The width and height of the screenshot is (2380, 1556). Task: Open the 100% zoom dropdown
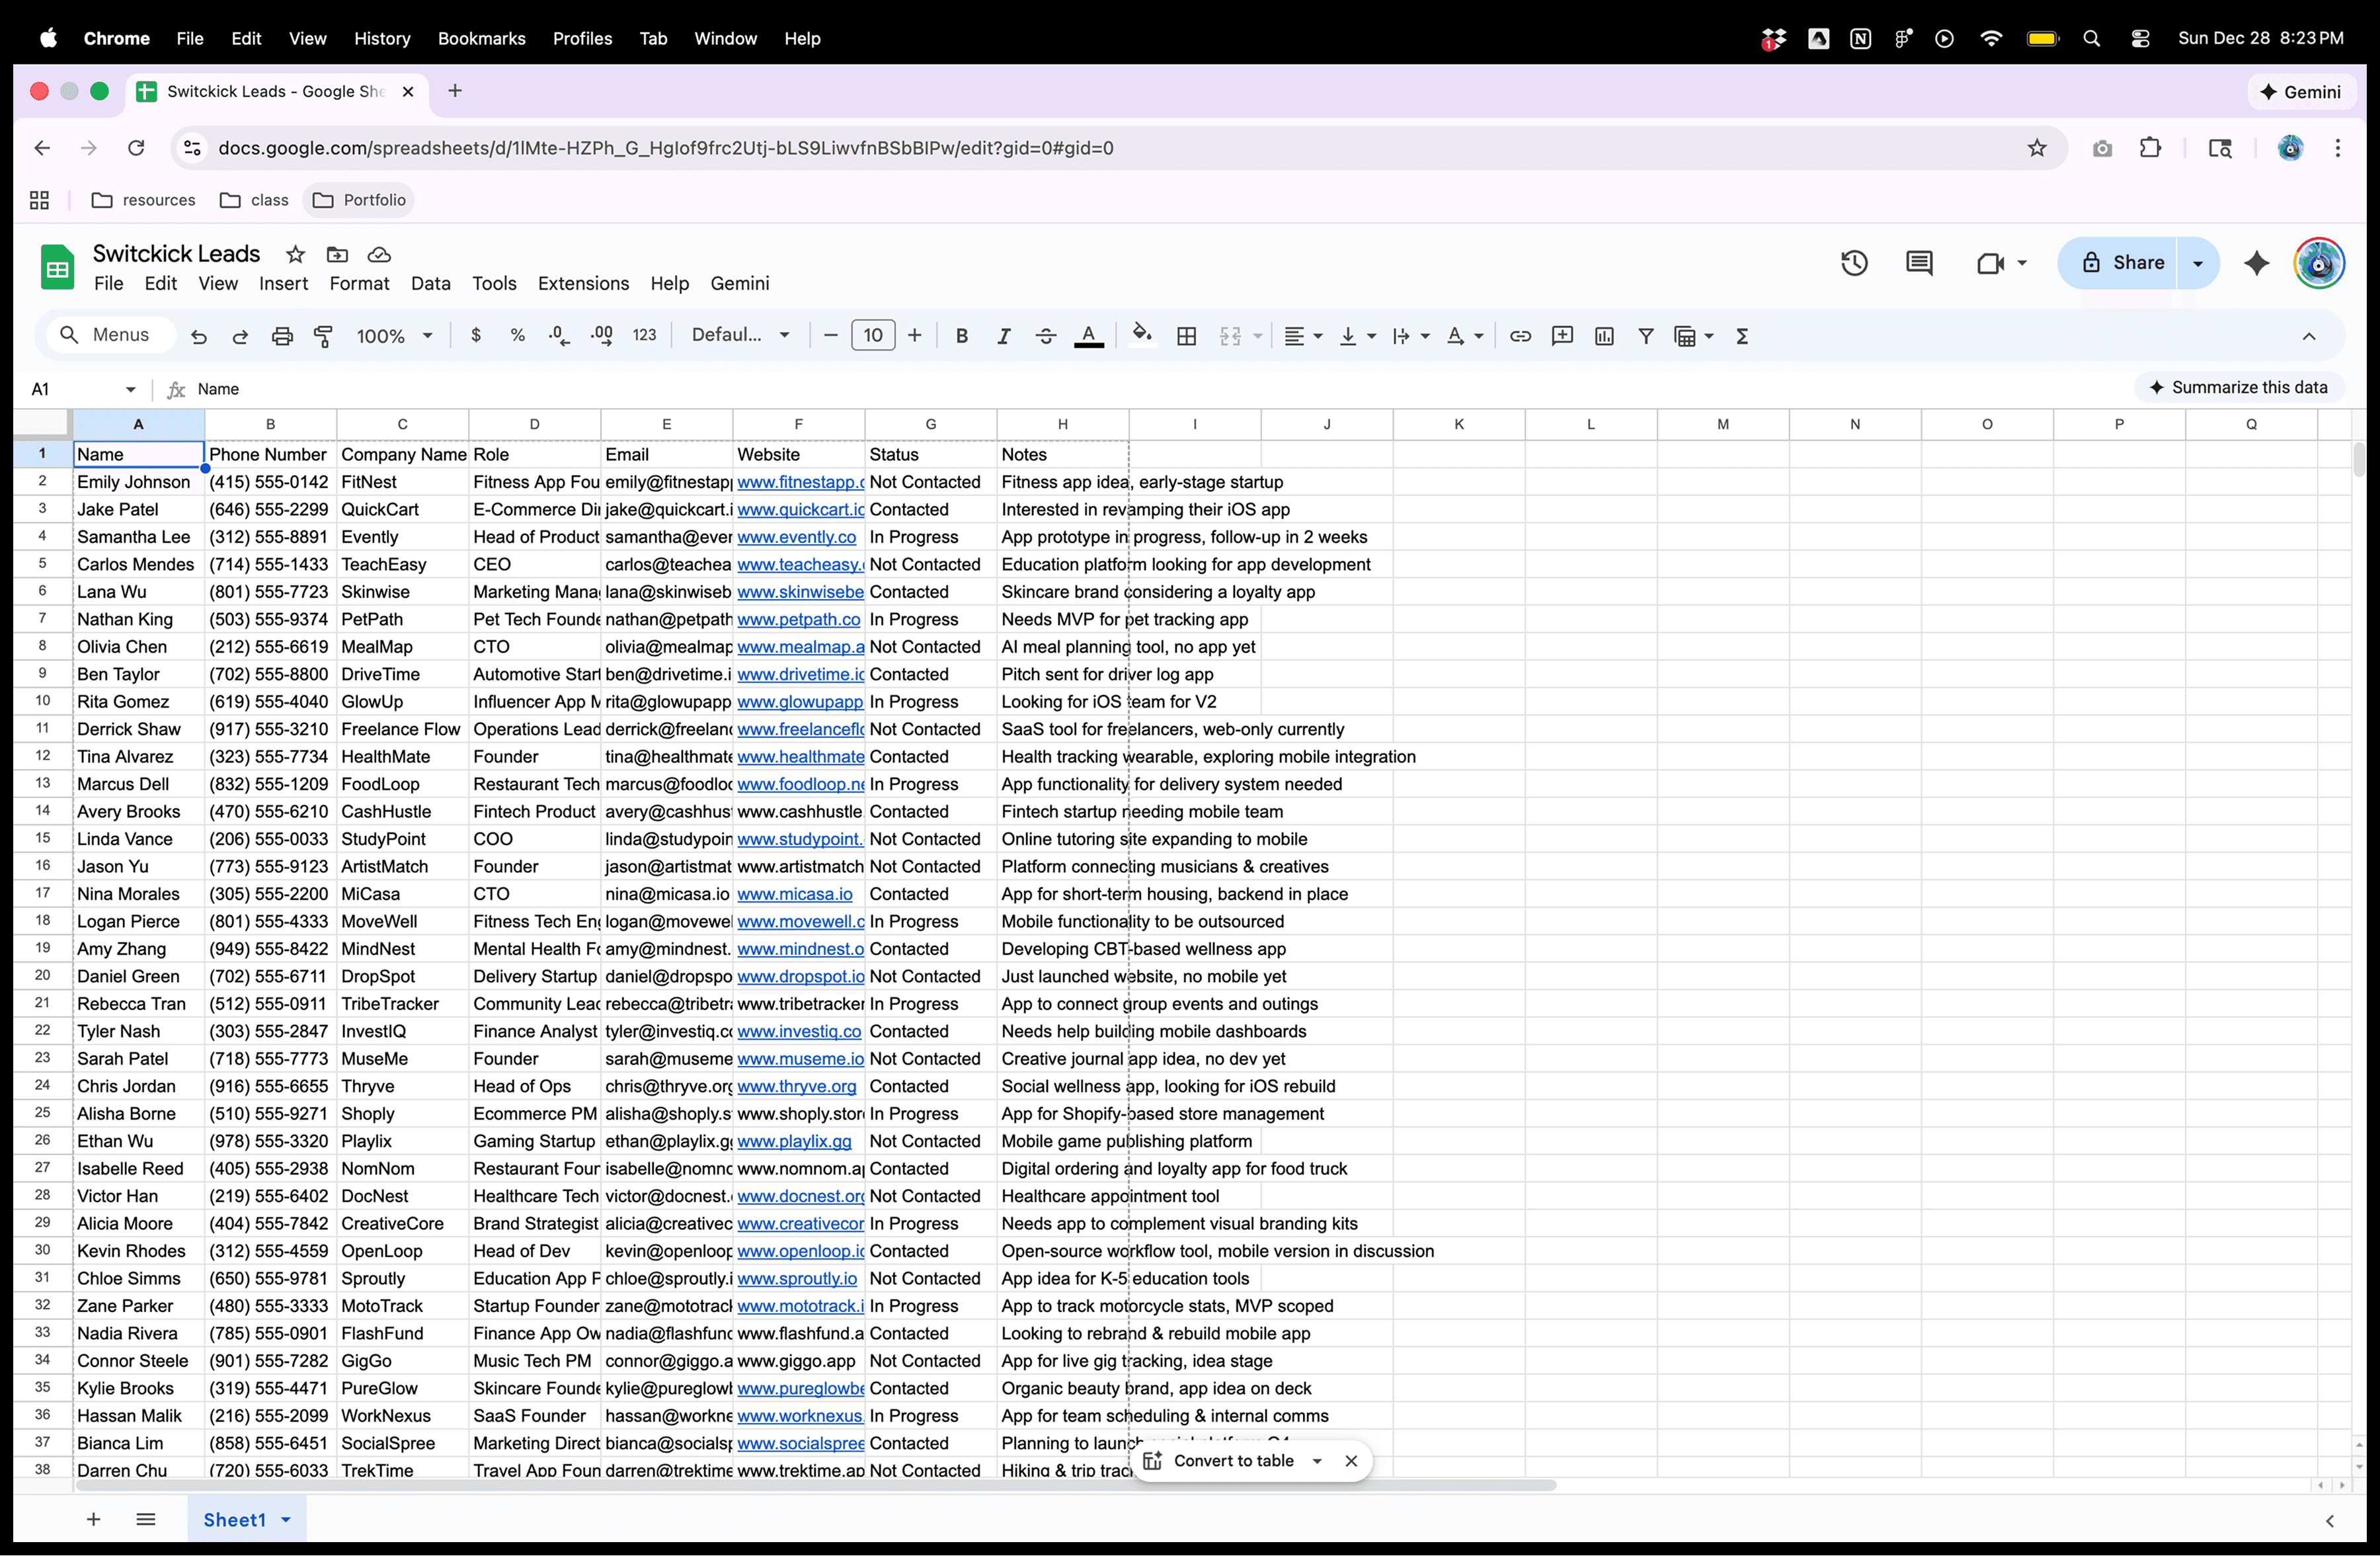(x=395, y=336)
